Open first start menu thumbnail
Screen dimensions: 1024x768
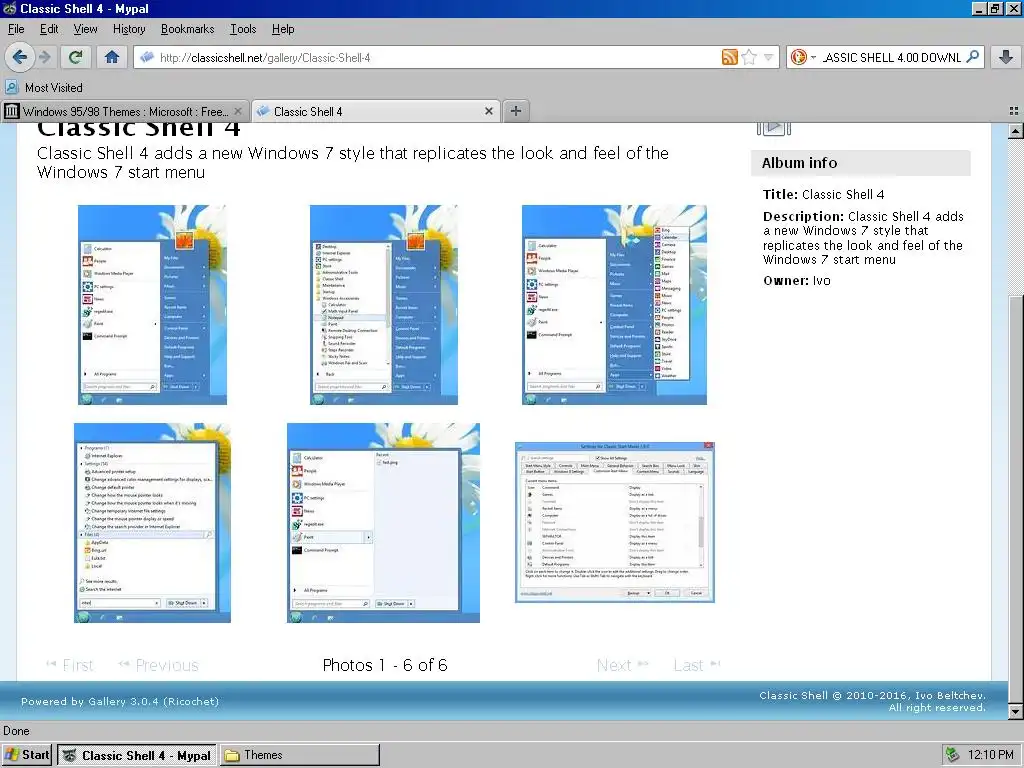(152, 305)
